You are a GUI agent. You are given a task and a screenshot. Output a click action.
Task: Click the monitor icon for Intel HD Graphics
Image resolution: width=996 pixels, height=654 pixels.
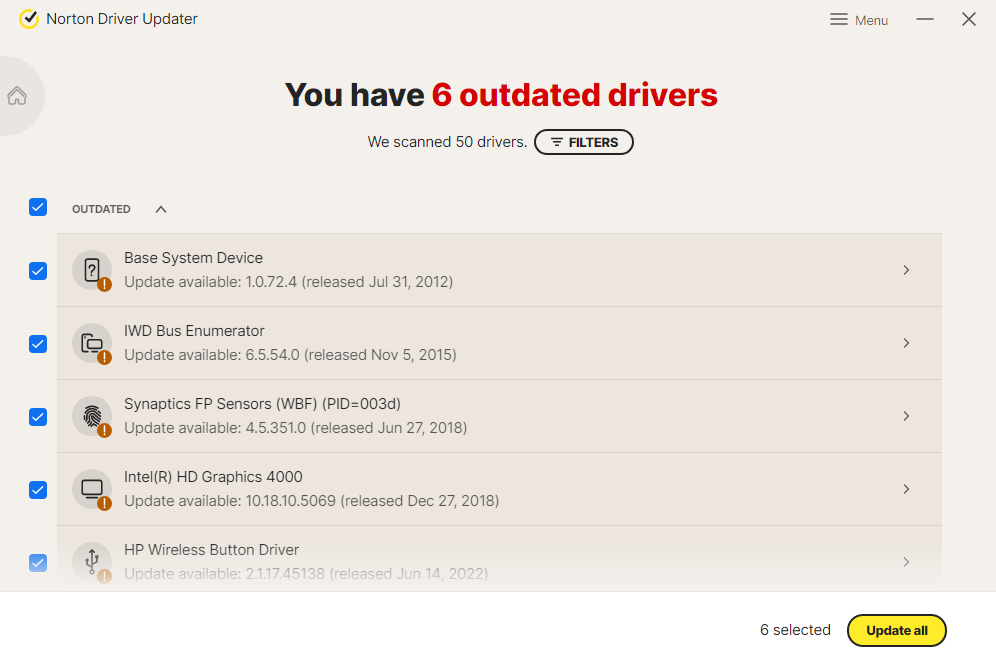(92, 490)
